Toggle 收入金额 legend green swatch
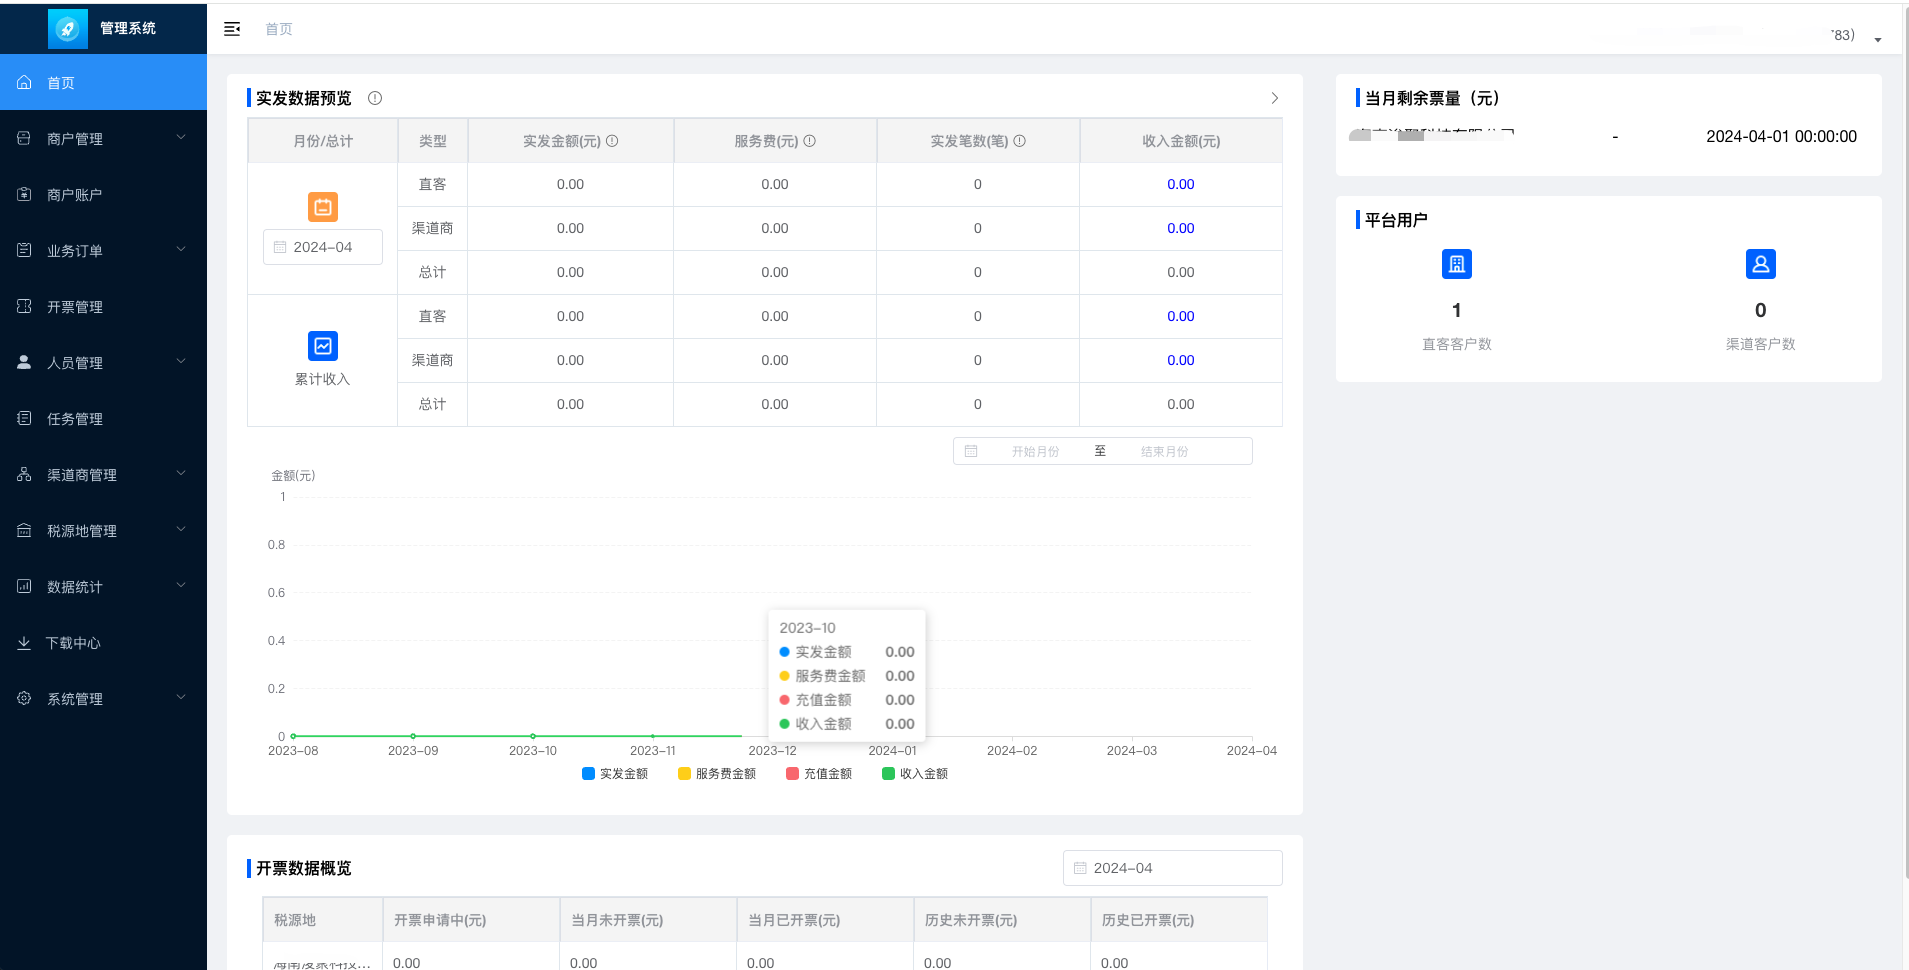This screenshot has width=1909, height=970. click(888, 773)
